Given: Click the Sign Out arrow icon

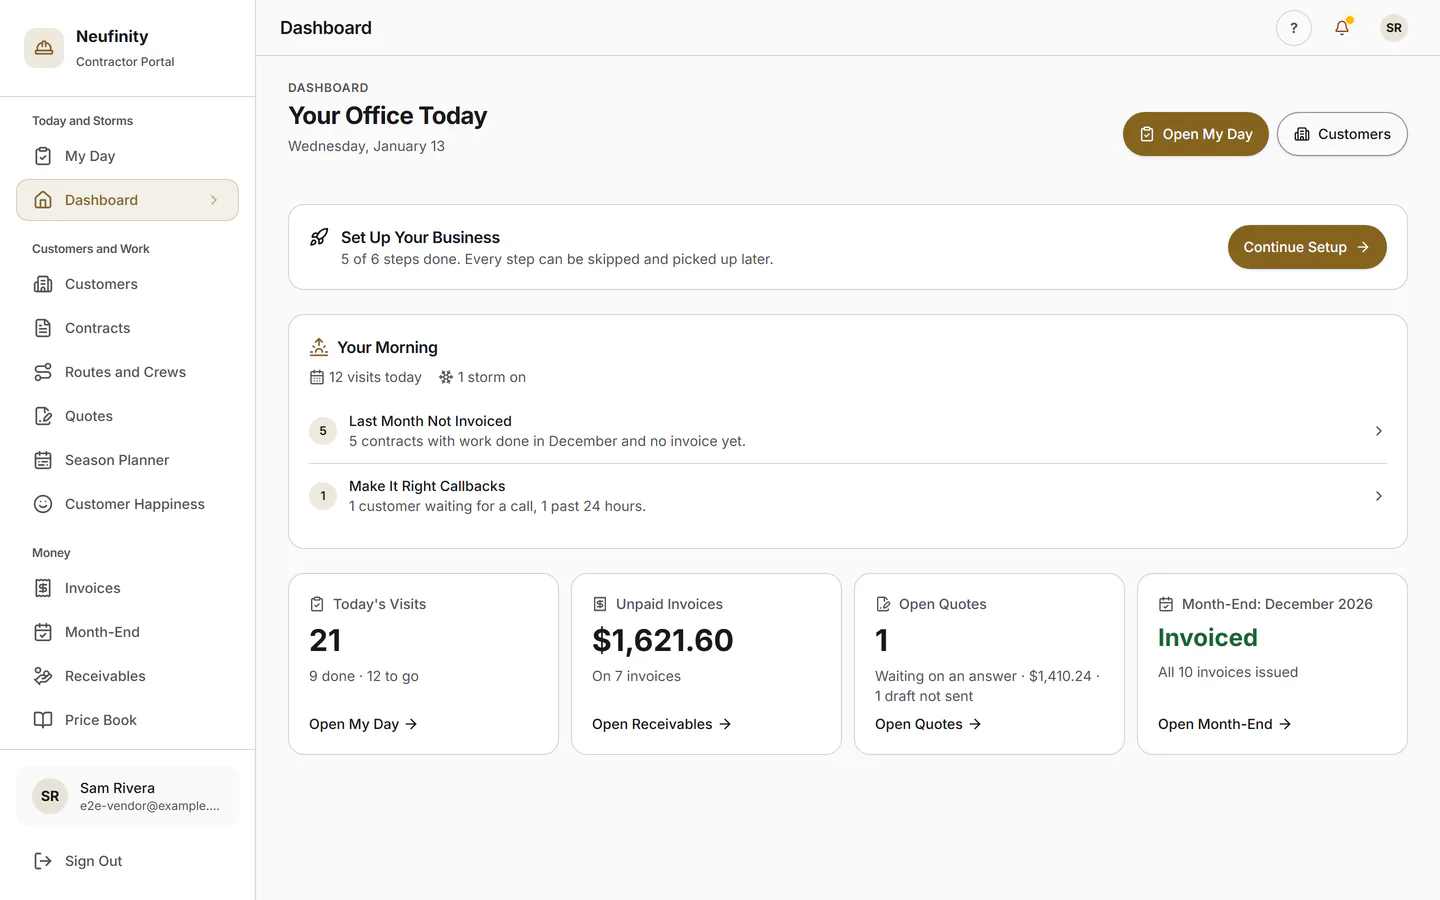Looking at the screenshot, I should click(x=43, y=861).
